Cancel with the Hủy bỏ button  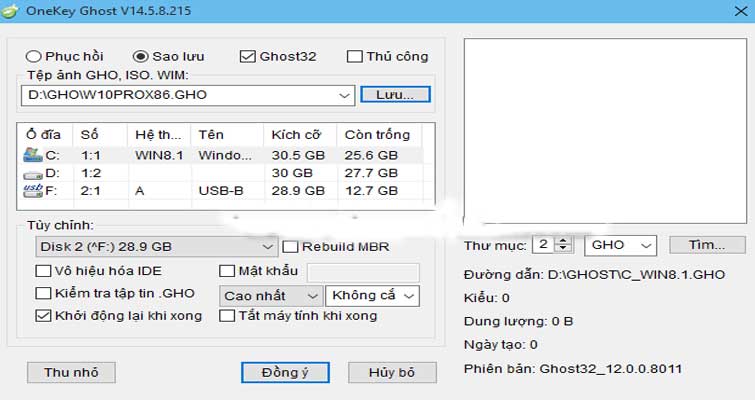click(x=392, y=373)
